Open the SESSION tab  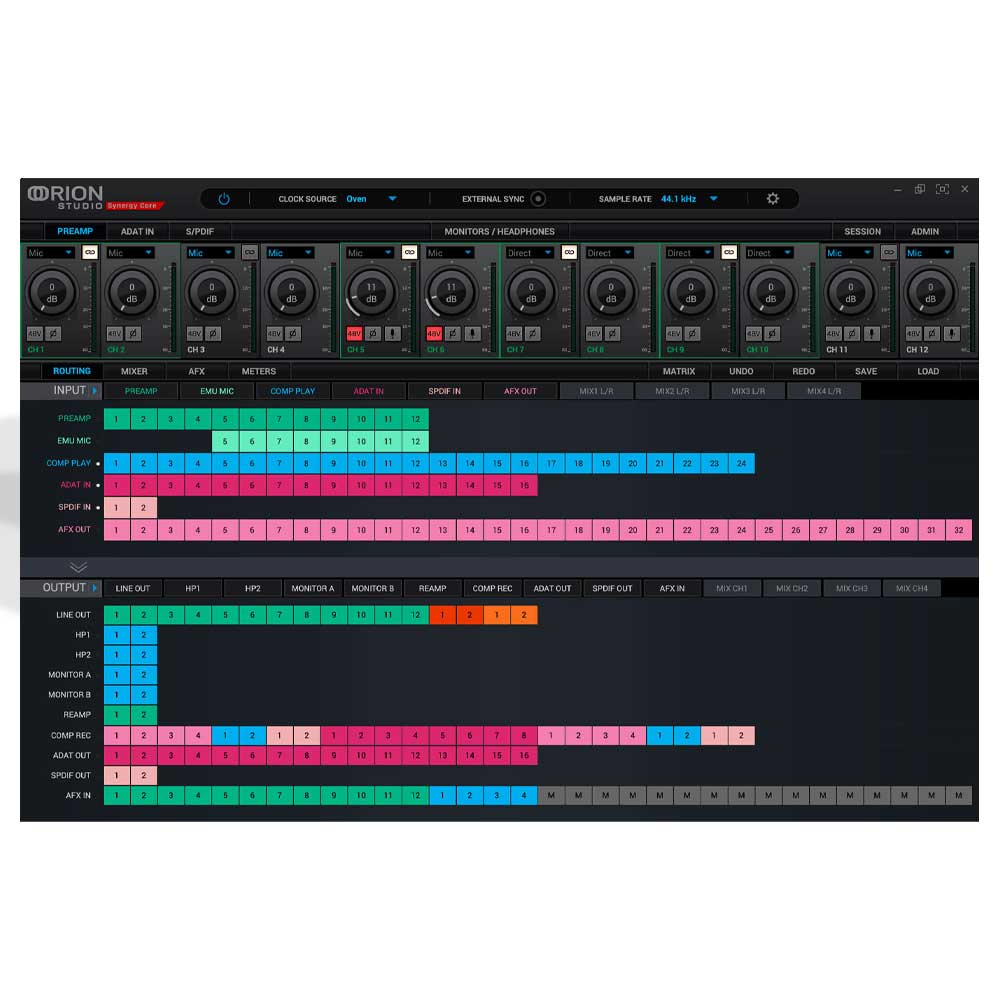[862, 232]
